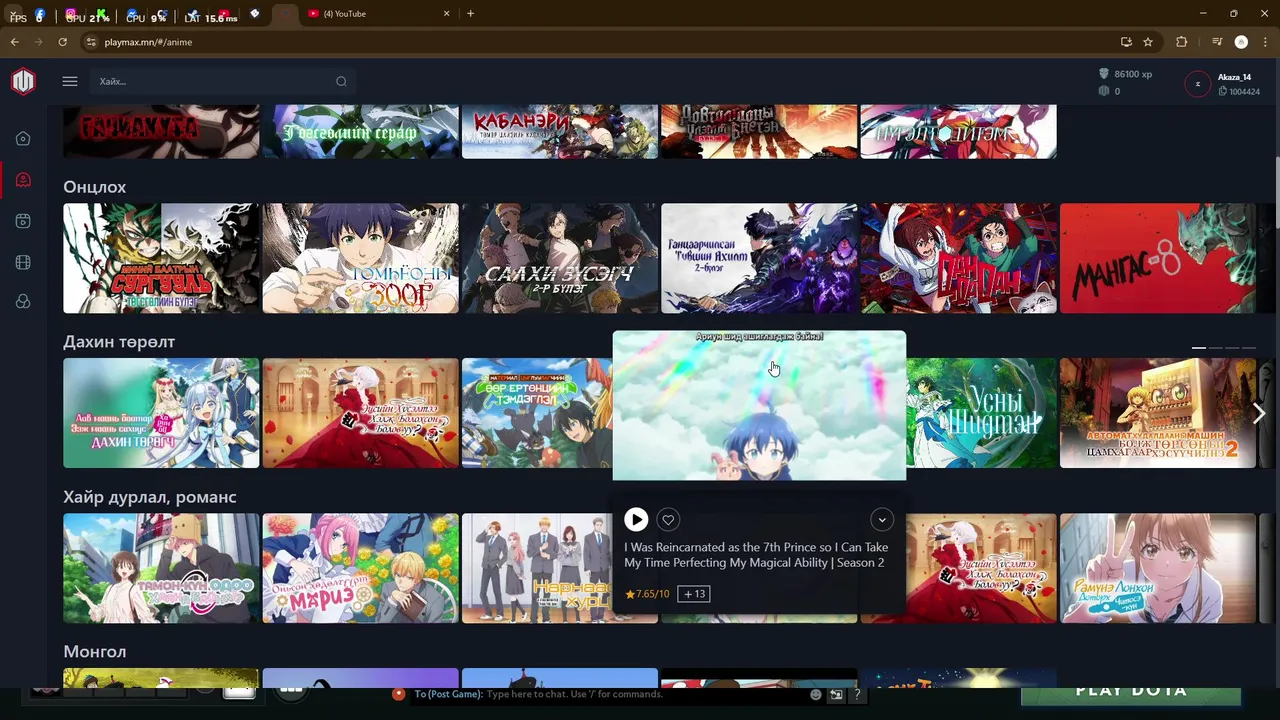
Task: Open the hamburger menu beside the search box
Action: click(69, 82)
